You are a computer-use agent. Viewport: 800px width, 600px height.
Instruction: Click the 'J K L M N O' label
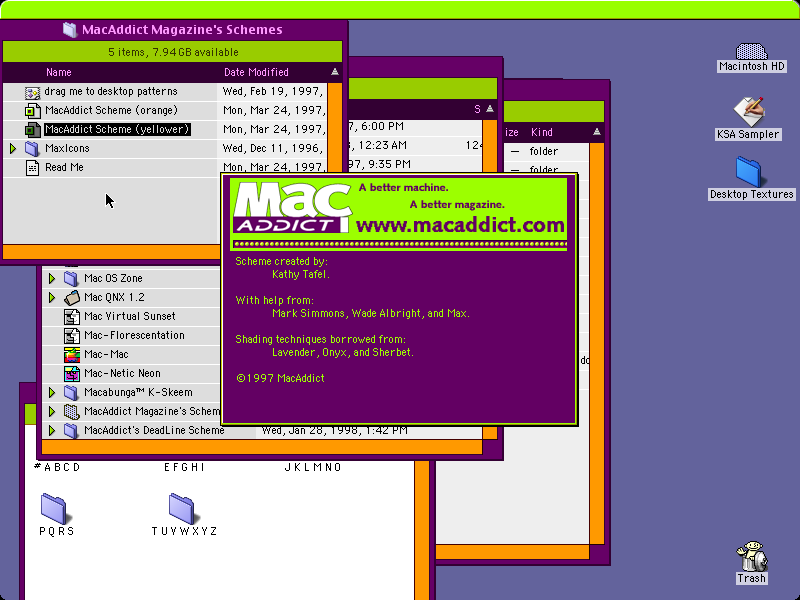coord(313,467)
